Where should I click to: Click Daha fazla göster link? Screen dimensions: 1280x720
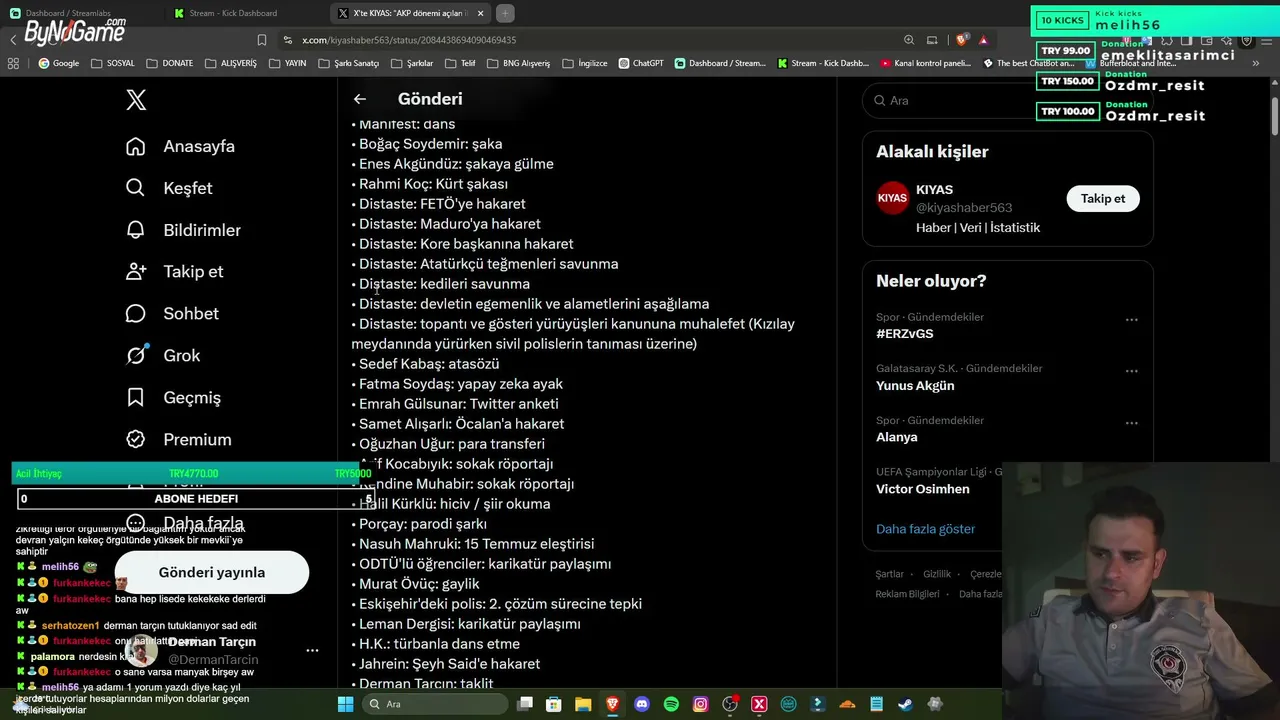coord(925,529)
